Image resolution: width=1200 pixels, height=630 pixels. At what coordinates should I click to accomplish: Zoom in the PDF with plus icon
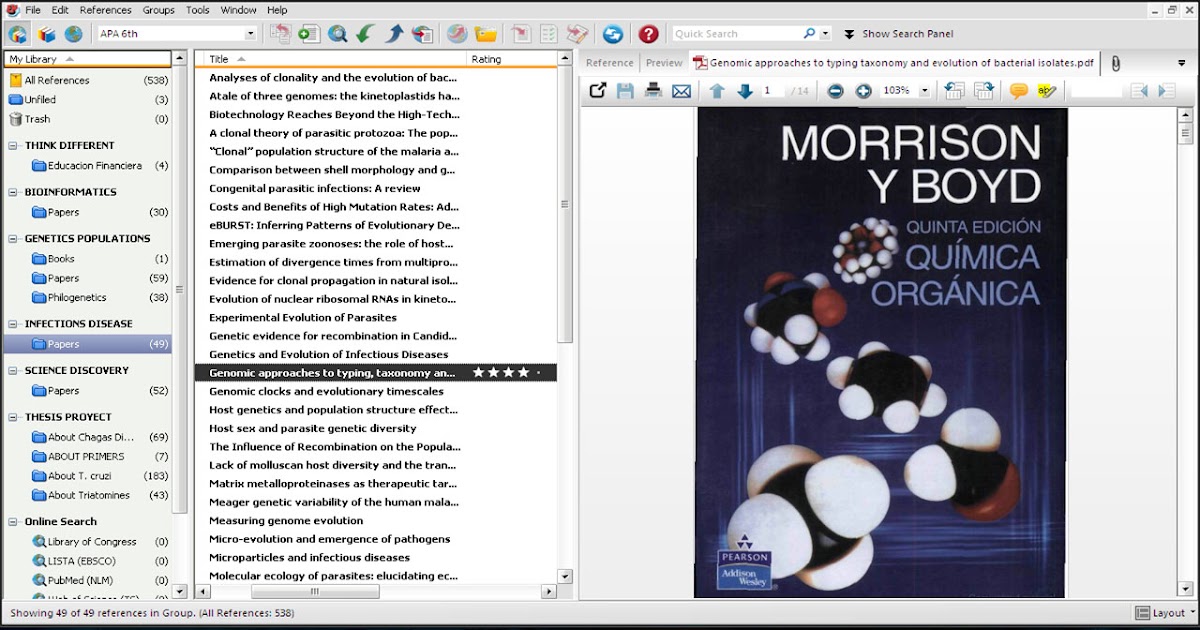click(x=864, y=90)
